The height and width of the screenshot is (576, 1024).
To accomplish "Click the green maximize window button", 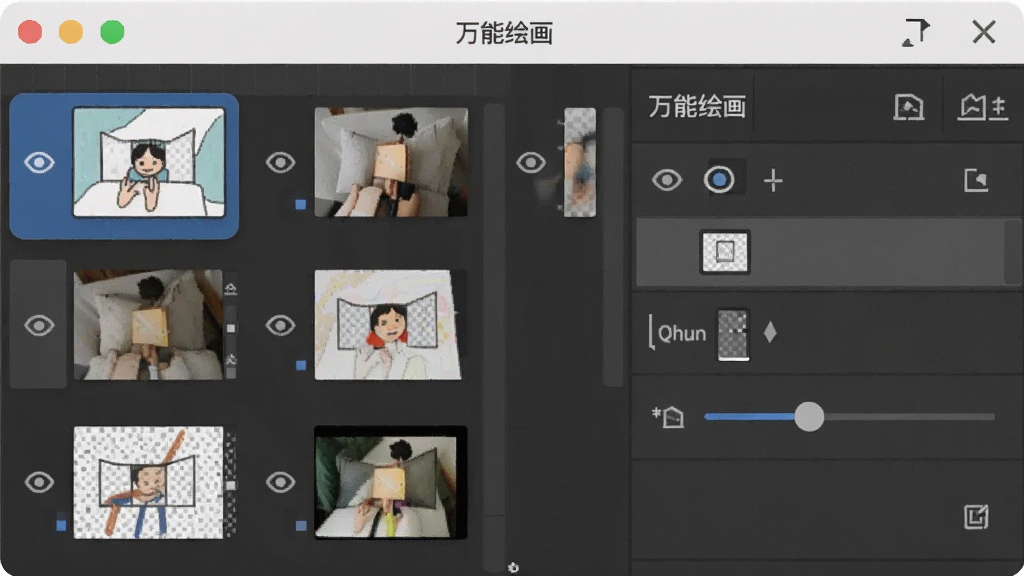I will tap(112, 32).
